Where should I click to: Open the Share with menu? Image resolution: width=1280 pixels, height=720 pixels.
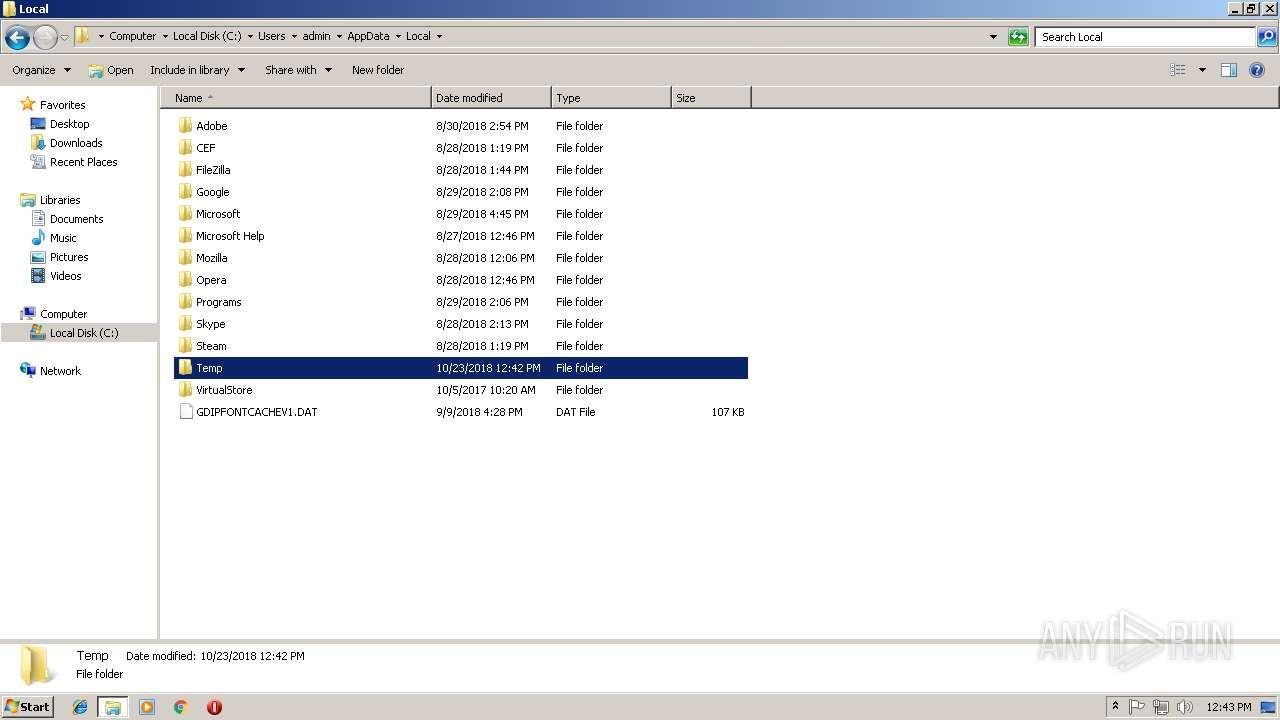(298, 70)
